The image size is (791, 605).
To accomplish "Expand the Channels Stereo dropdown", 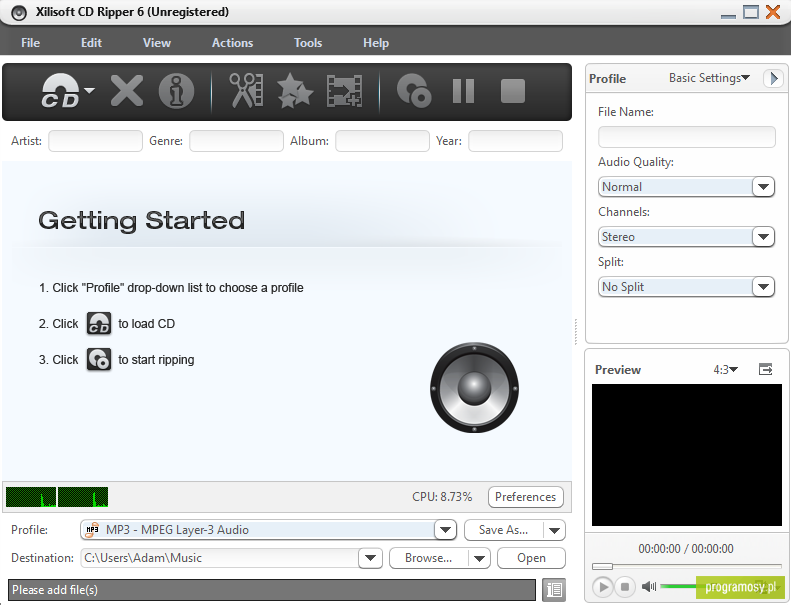I will [x=763, y=237].
